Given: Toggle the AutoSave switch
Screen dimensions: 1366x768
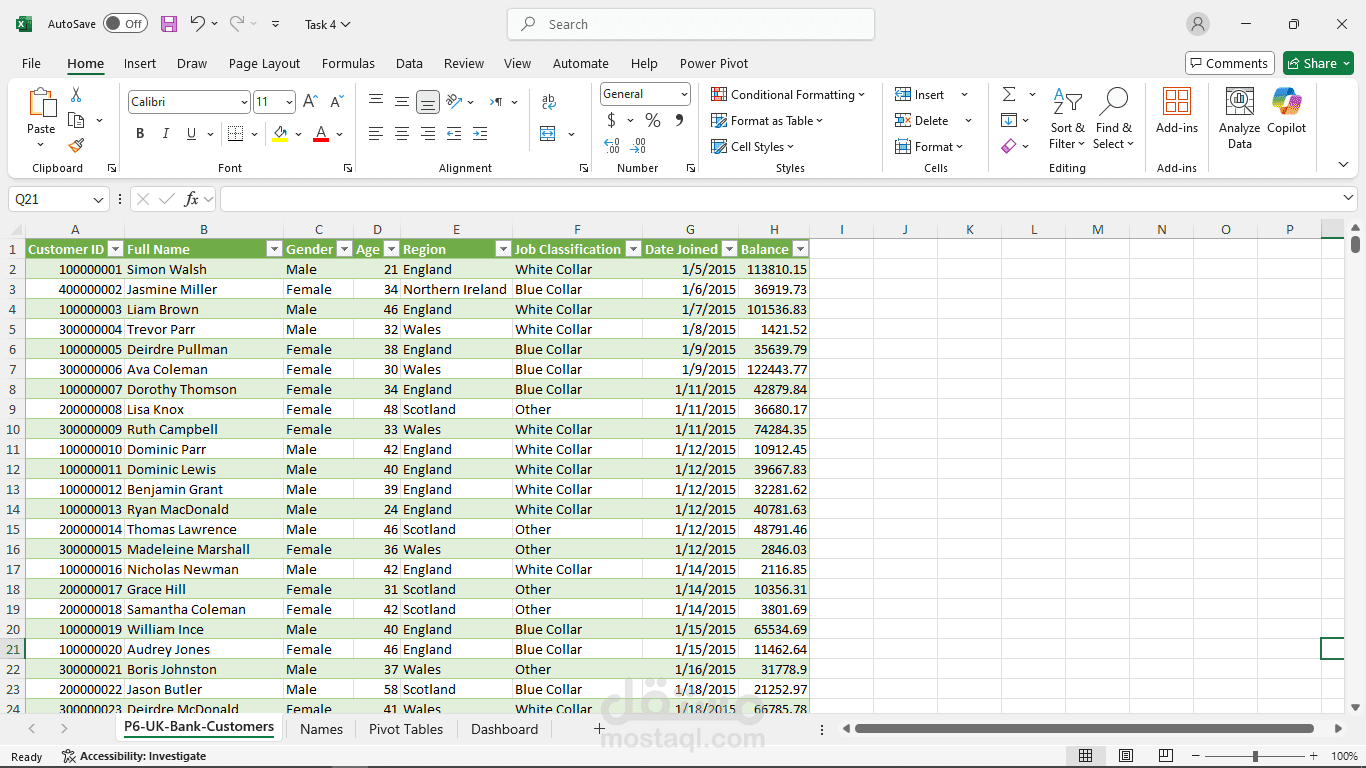Looking at the screenshot, I should pyautogui.click(x=125, y=24).
